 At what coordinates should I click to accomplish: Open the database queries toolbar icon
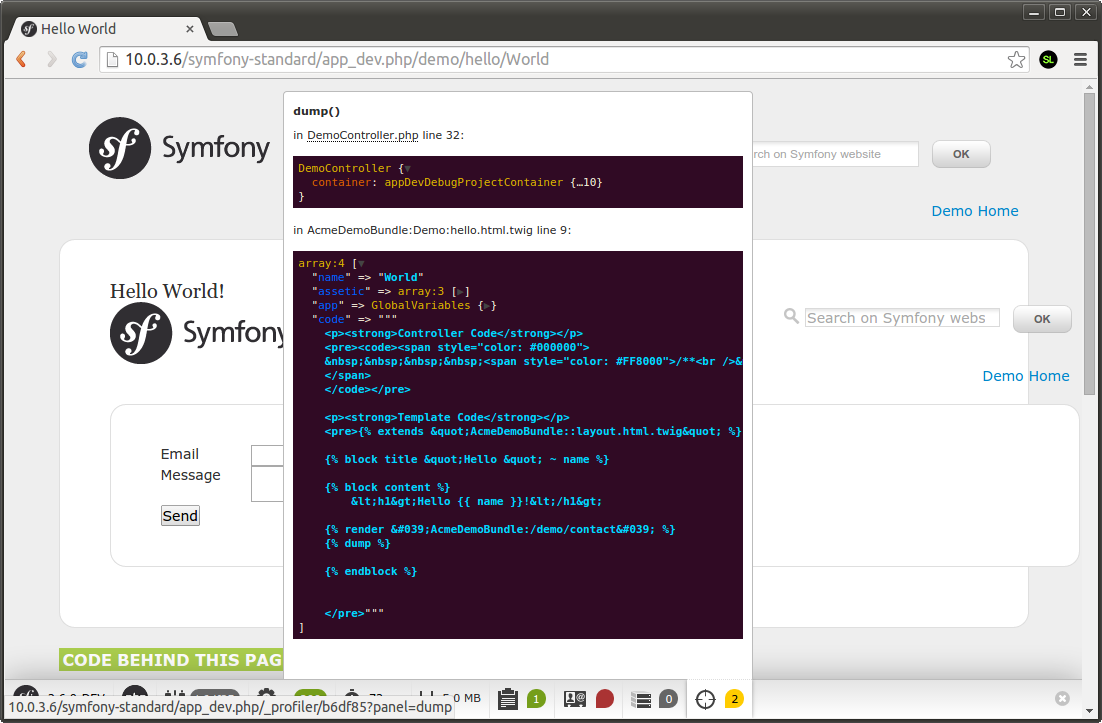642,699
